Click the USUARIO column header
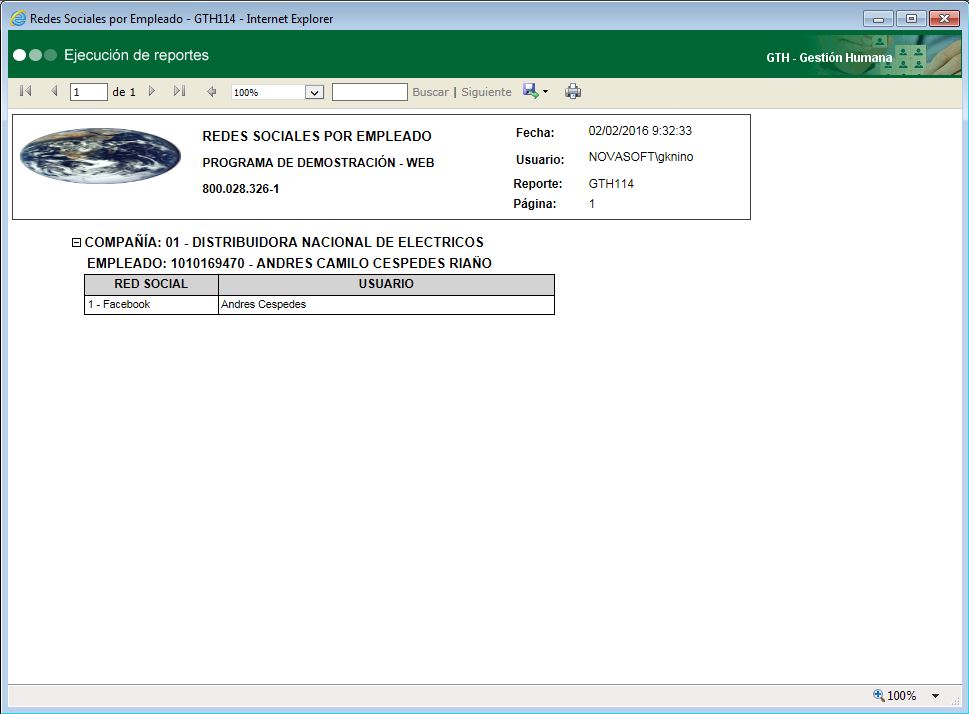This screenshot has width=969, height=714. [x=386, y=284]
